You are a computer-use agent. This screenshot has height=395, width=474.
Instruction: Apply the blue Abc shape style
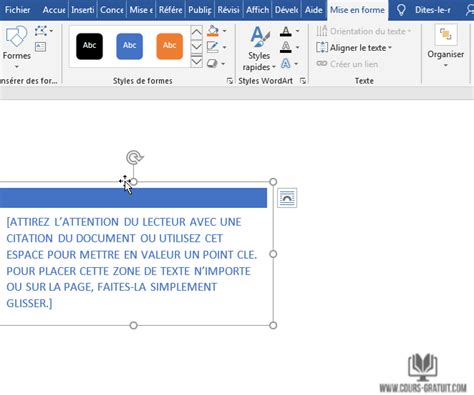coord(129,46)
